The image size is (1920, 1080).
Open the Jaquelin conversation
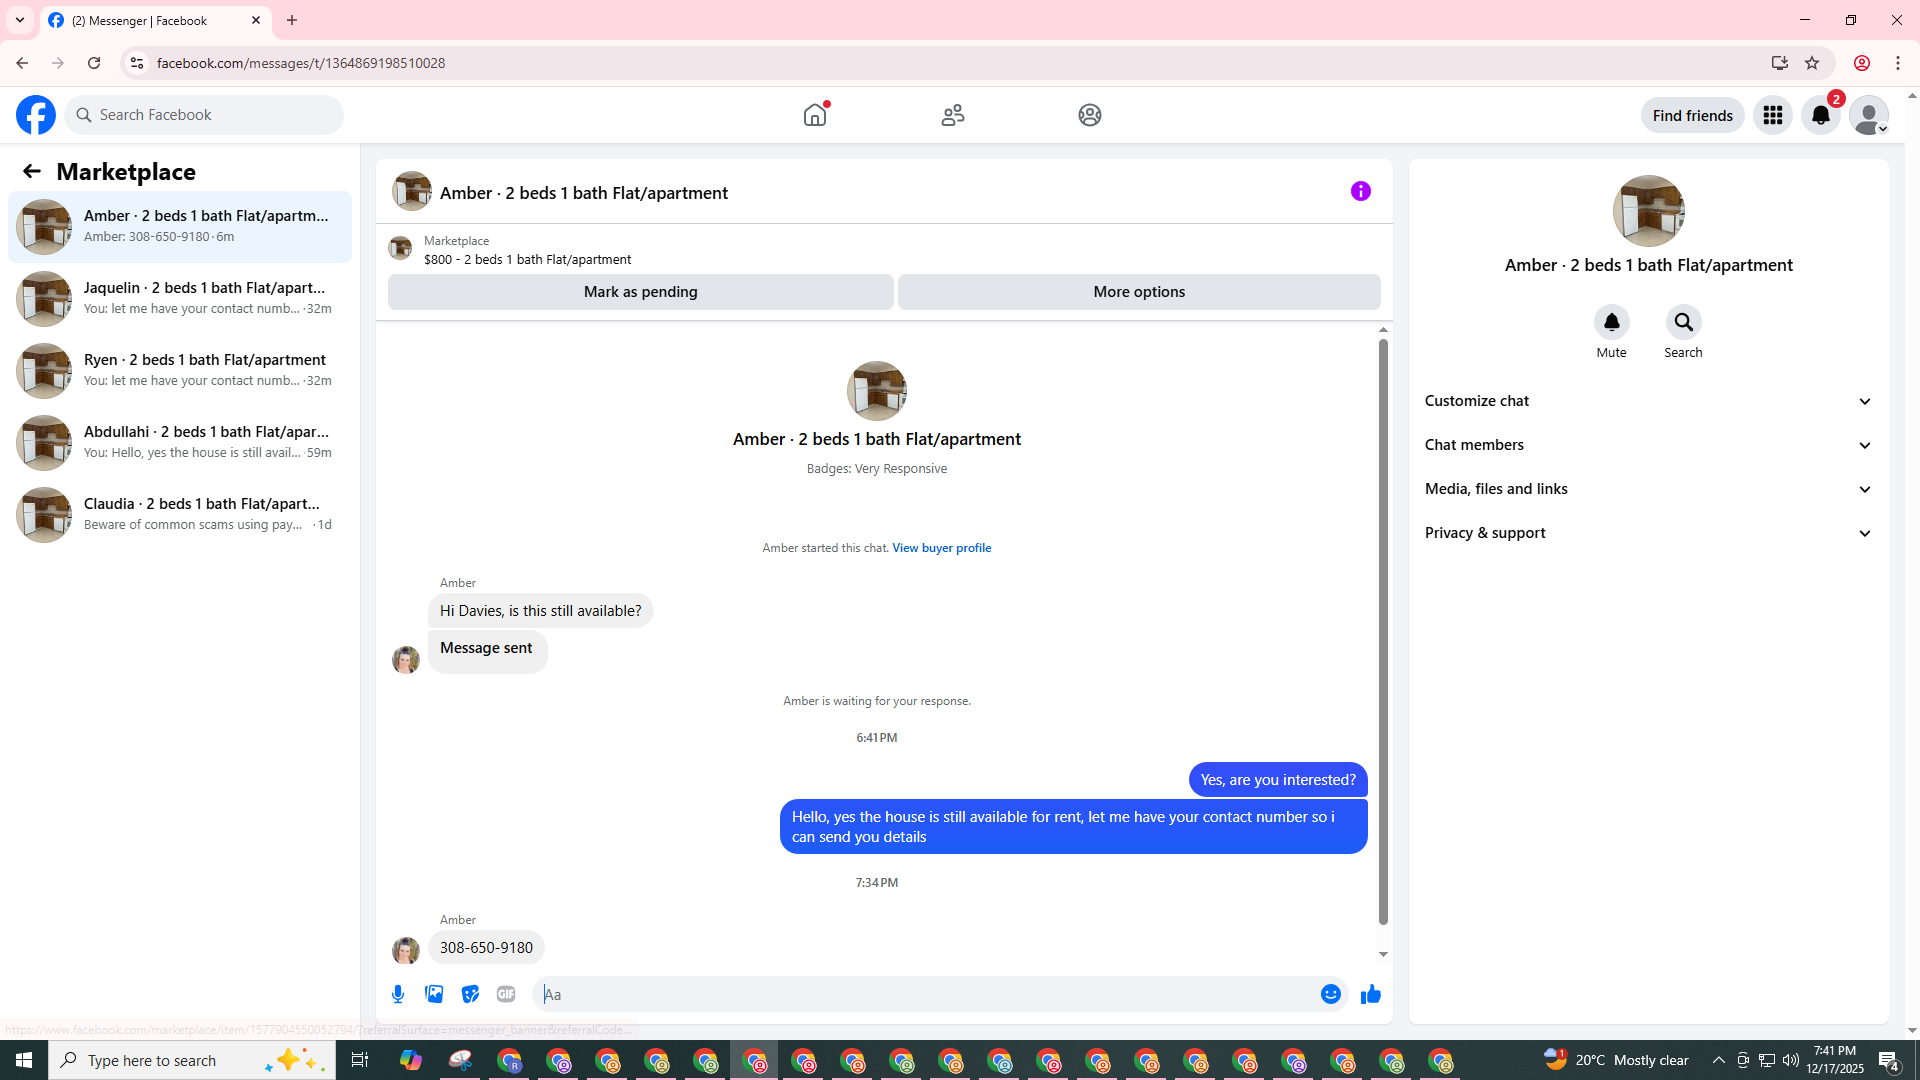click(180, 298)
